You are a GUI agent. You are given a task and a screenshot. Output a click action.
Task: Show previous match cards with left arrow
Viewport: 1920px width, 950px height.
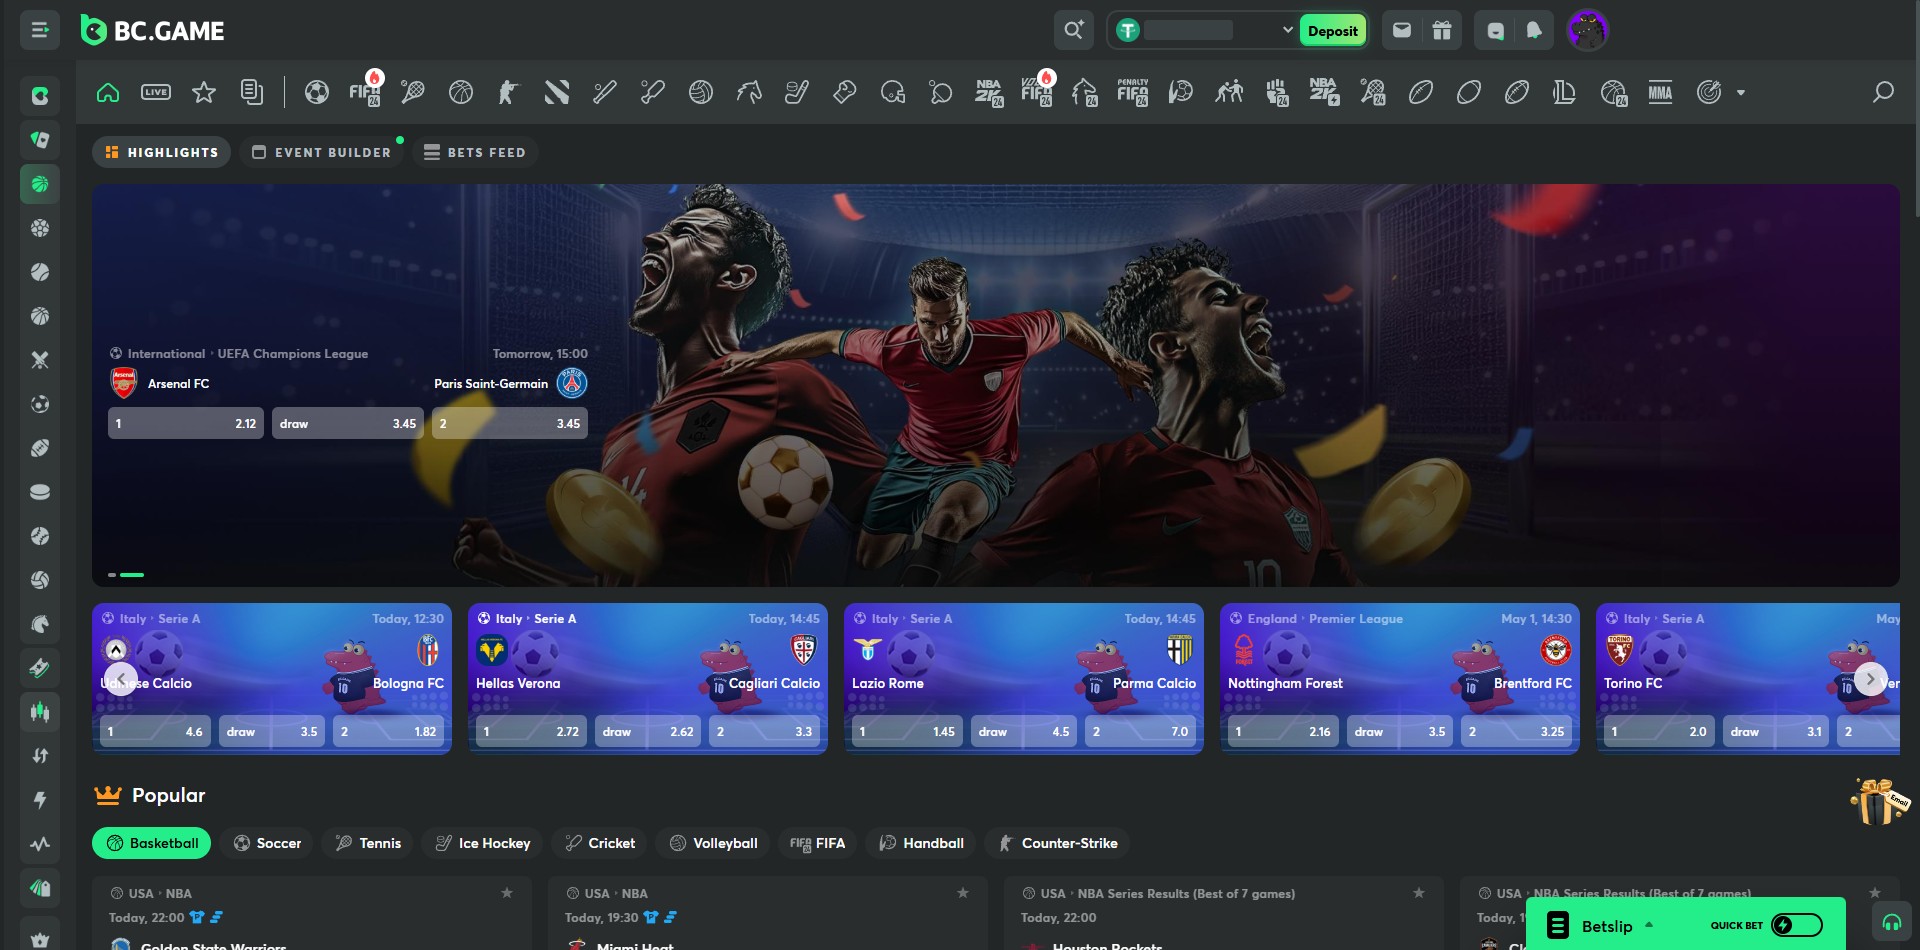[x=121, y=679]
